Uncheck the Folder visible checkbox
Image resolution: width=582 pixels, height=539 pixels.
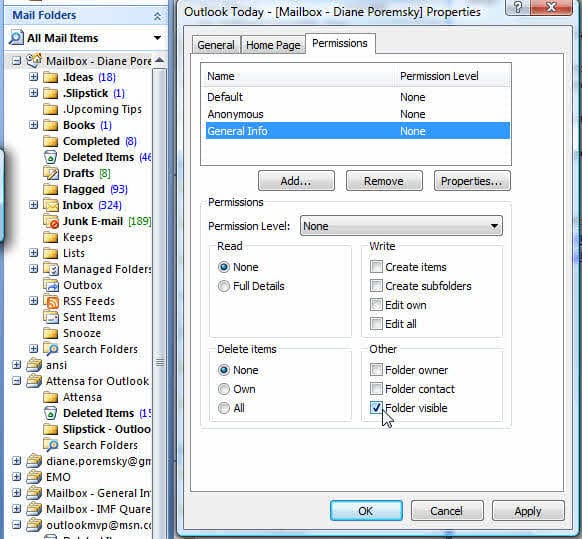pos(376,408)
